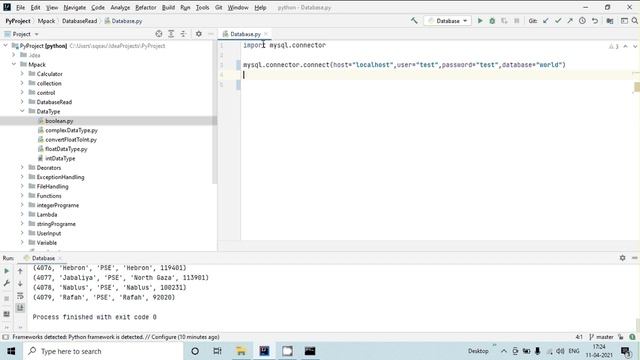
Task: Jump to next highlighted problem arrow in editor
Action: tap(635, 47)
